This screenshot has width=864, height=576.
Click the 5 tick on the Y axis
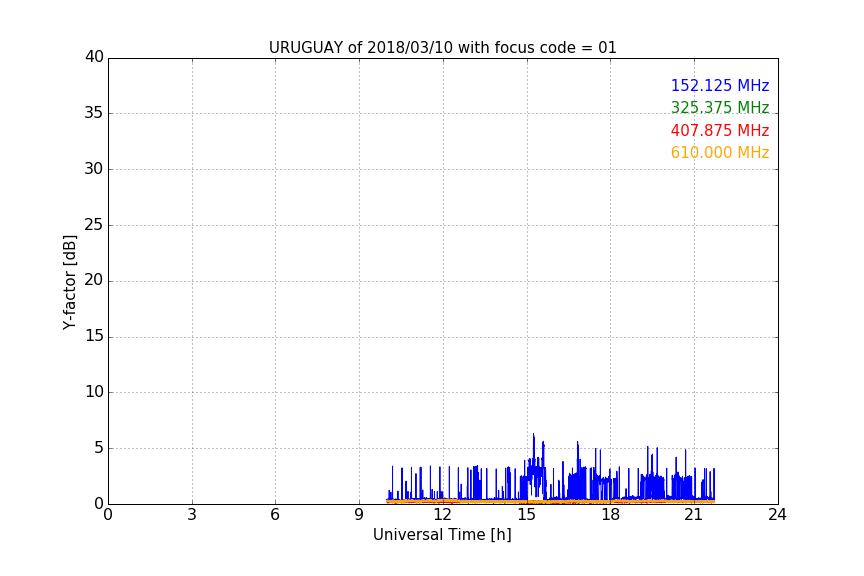(x=99, y=448)
